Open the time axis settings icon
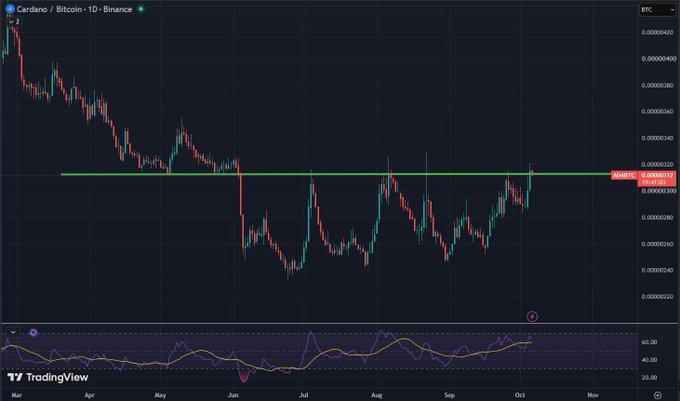 657,395
